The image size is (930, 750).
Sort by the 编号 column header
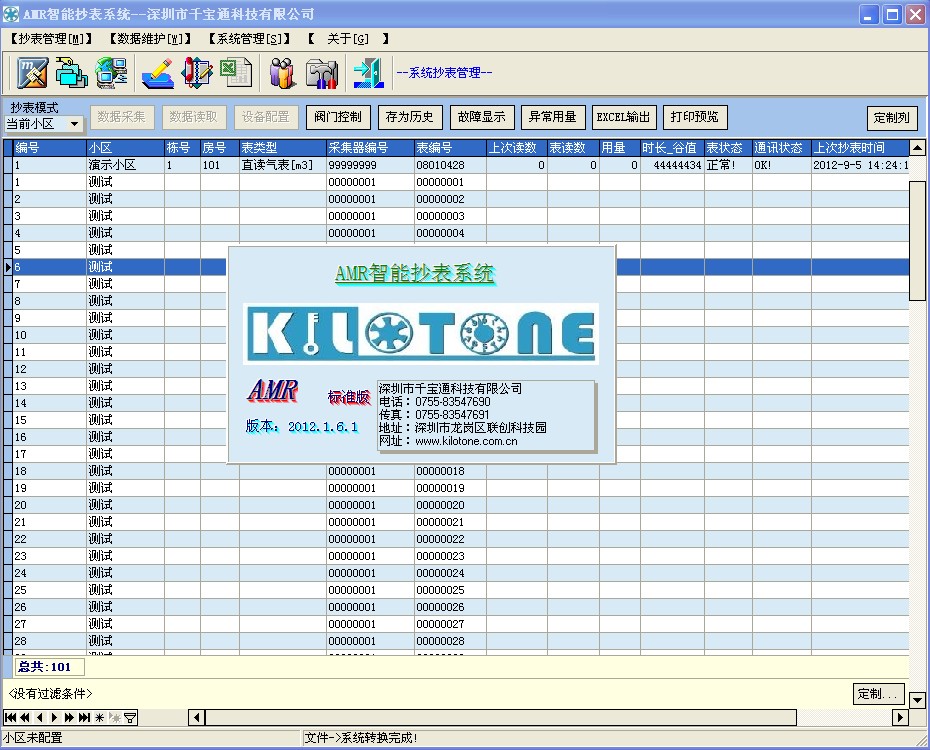(50, 148)
